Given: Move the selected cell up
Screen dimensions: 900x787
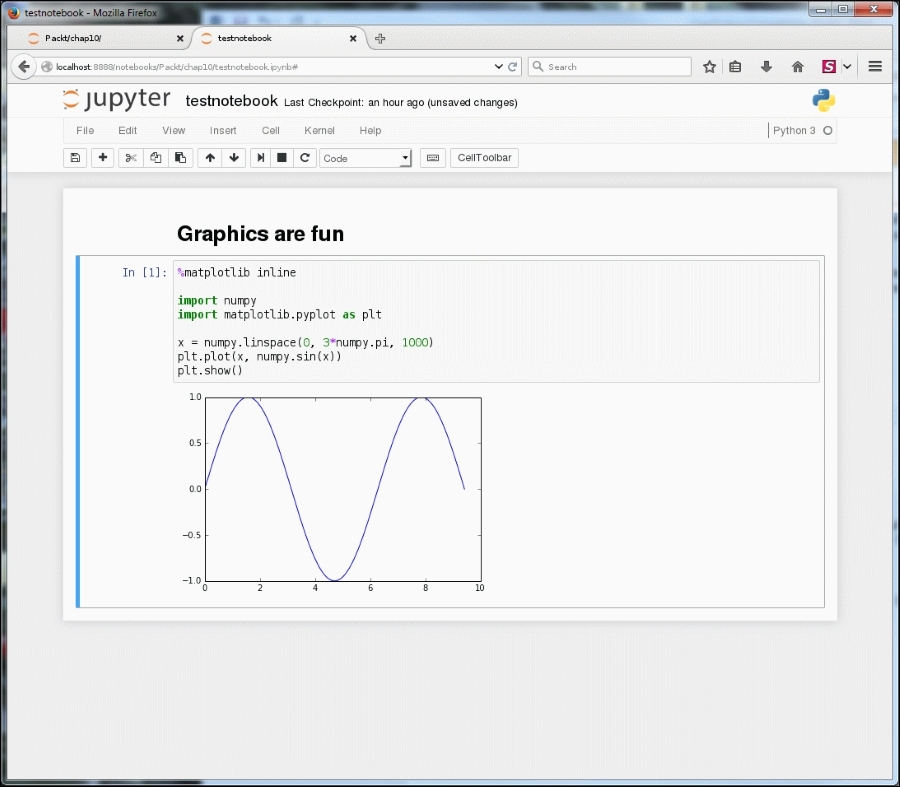Looking at the screenshot, I should click(x=209, y=157).
